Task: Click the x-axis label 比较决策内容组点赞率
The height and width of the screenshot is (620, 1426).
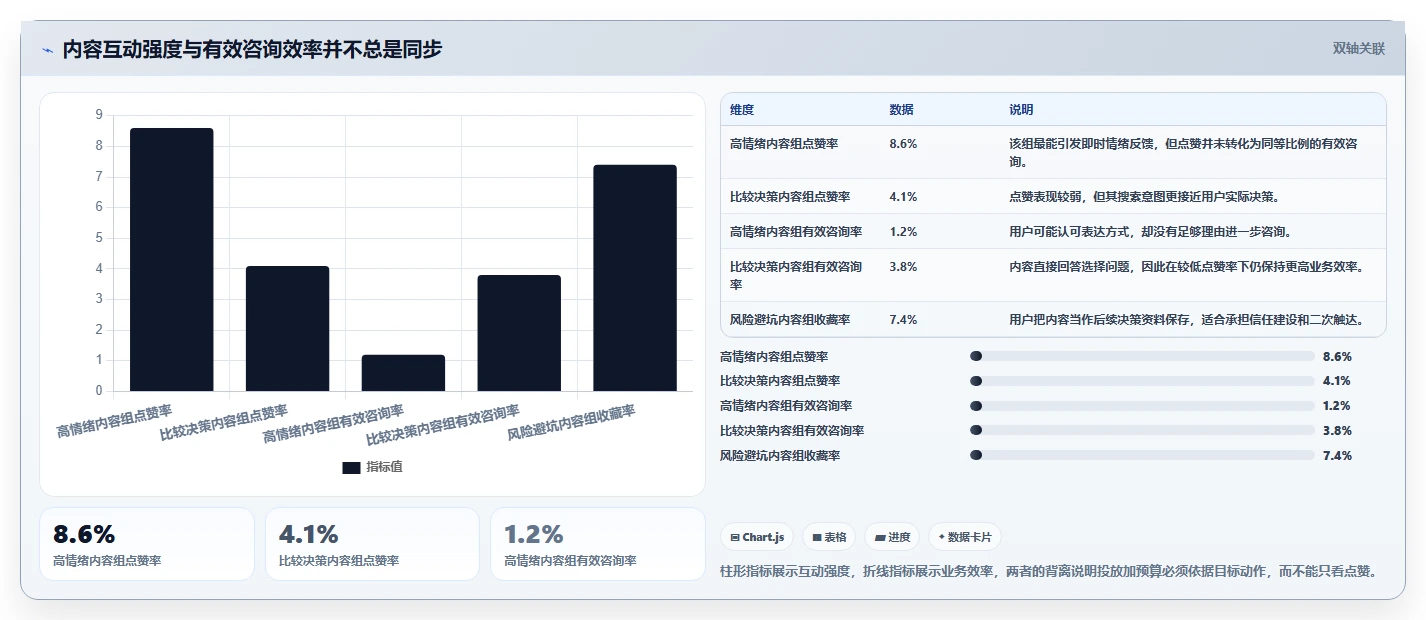Action: [x=224, y=423]
